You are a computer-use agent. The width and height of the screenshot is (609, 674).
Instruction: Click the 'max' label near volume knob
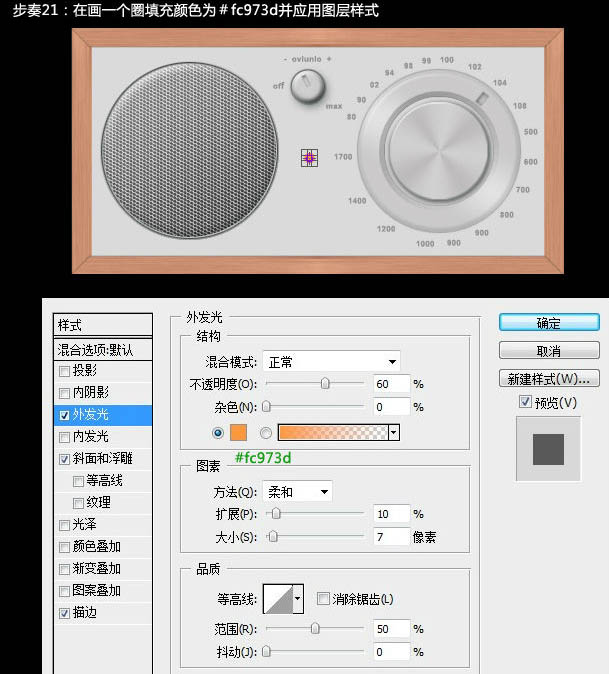pos(334,106)
